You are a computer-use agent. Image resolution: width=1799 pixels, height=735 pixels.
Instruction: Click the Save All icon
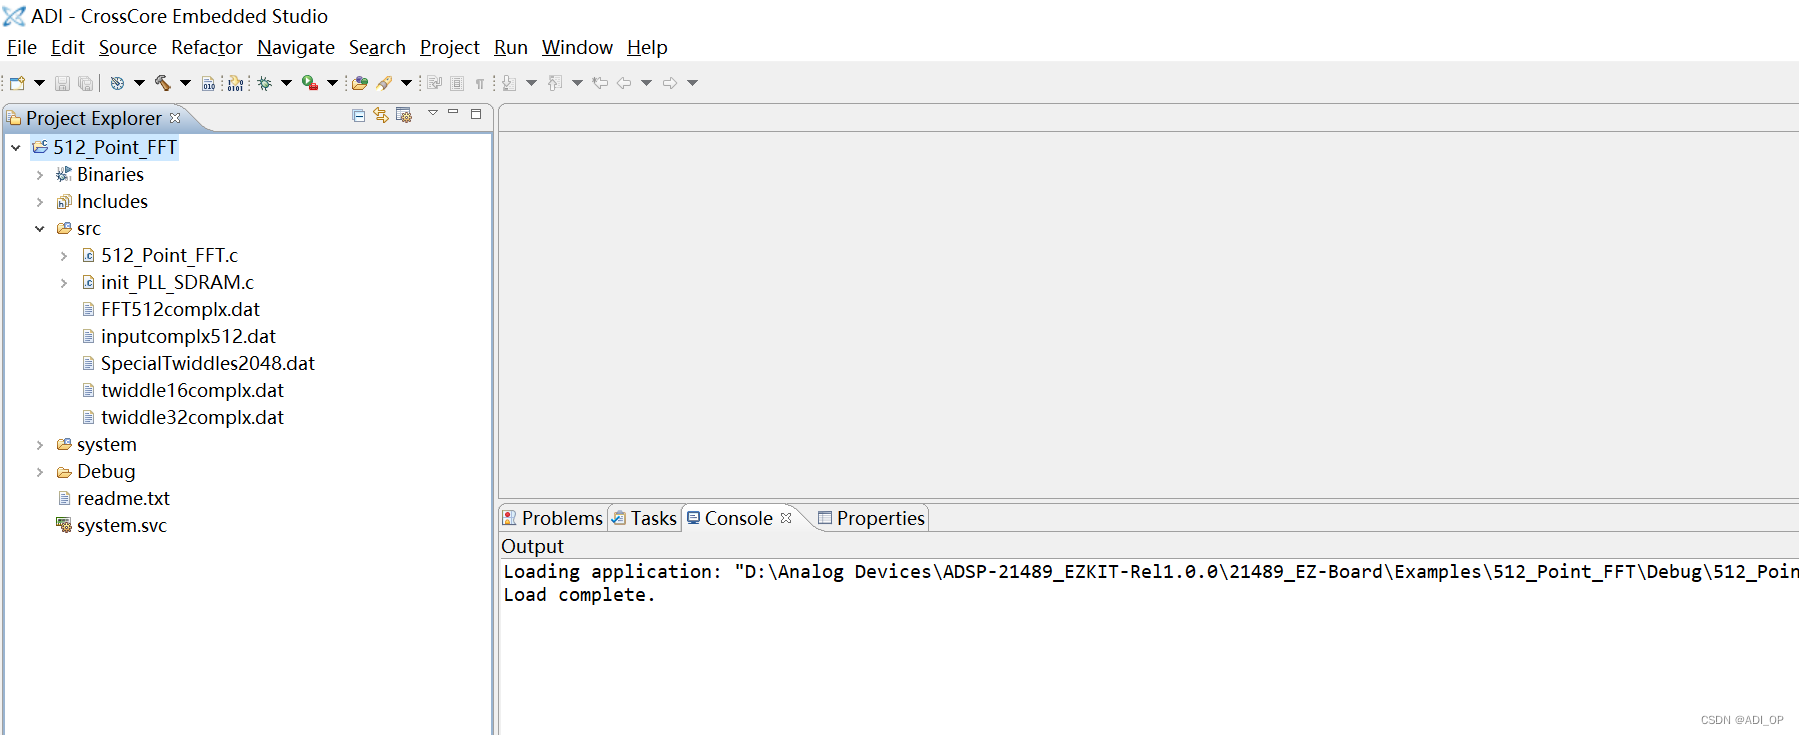pos(85,83)
